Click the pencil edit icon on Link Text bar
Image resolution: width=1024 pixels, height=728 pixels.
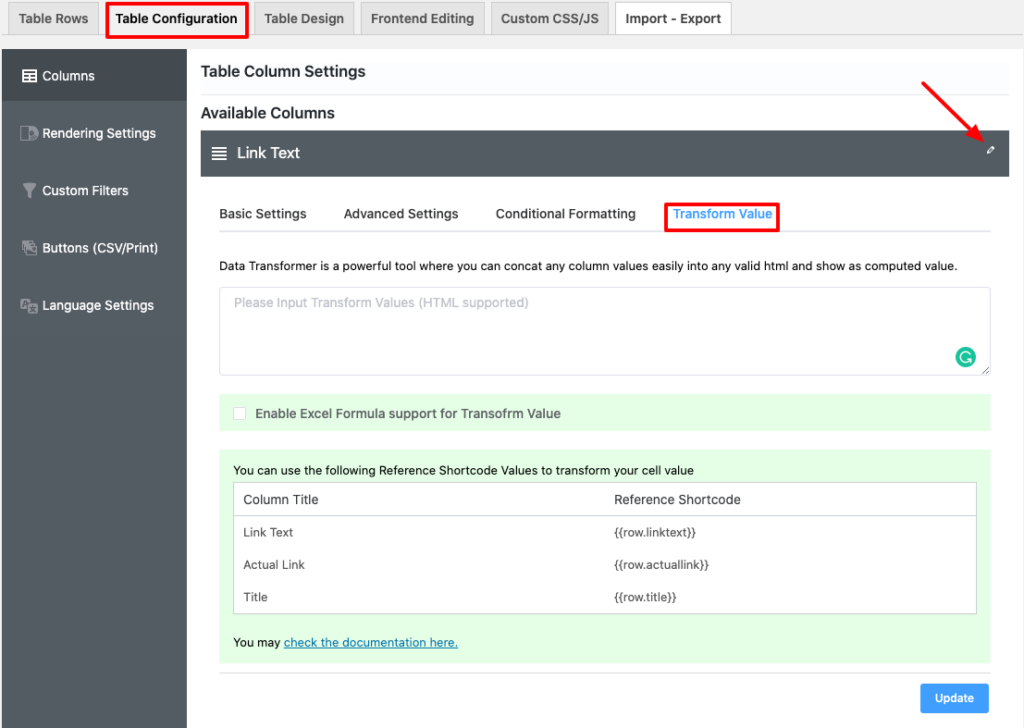pyautogui.click(x=990, y=151)
